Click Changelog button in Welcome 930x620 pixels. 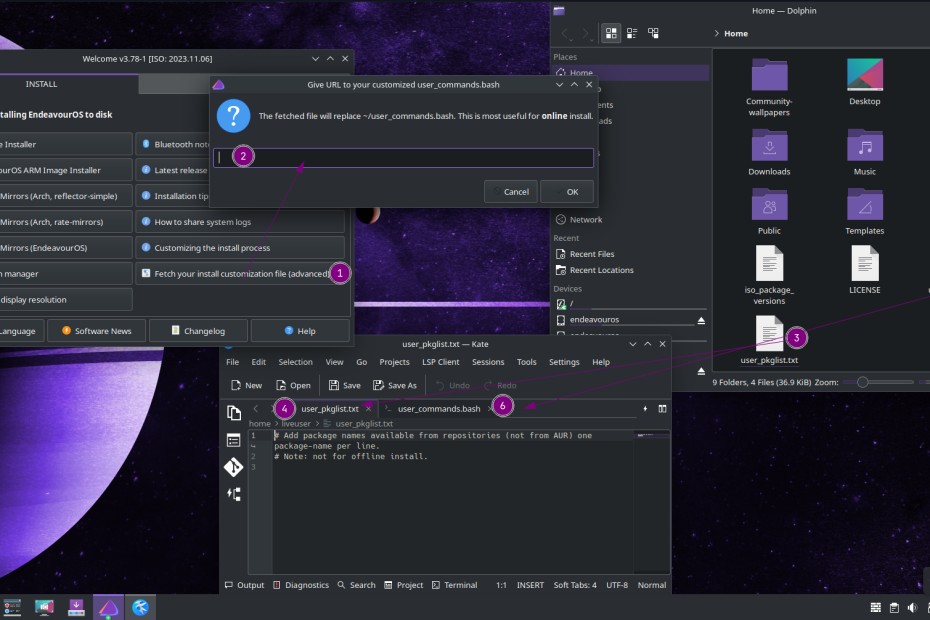199,331
